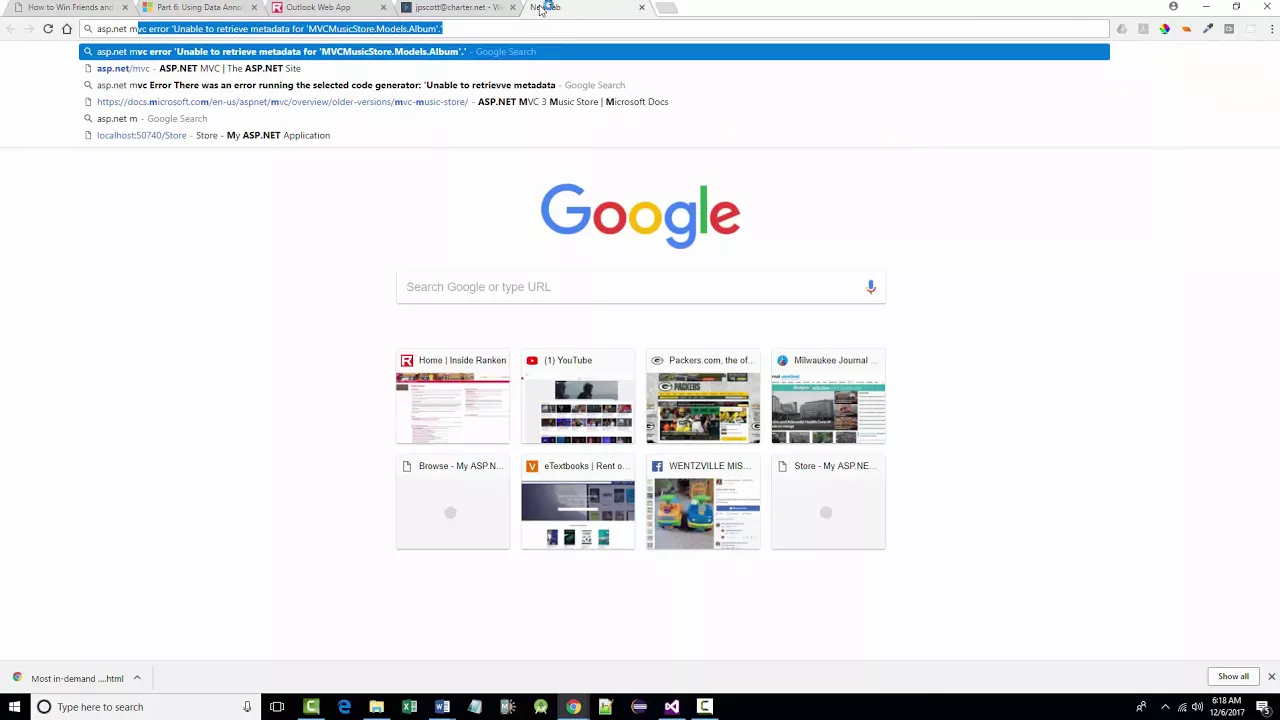Open the Windows Start menu
Viewport: 1280px width, 720px height.
click(14, 707)
